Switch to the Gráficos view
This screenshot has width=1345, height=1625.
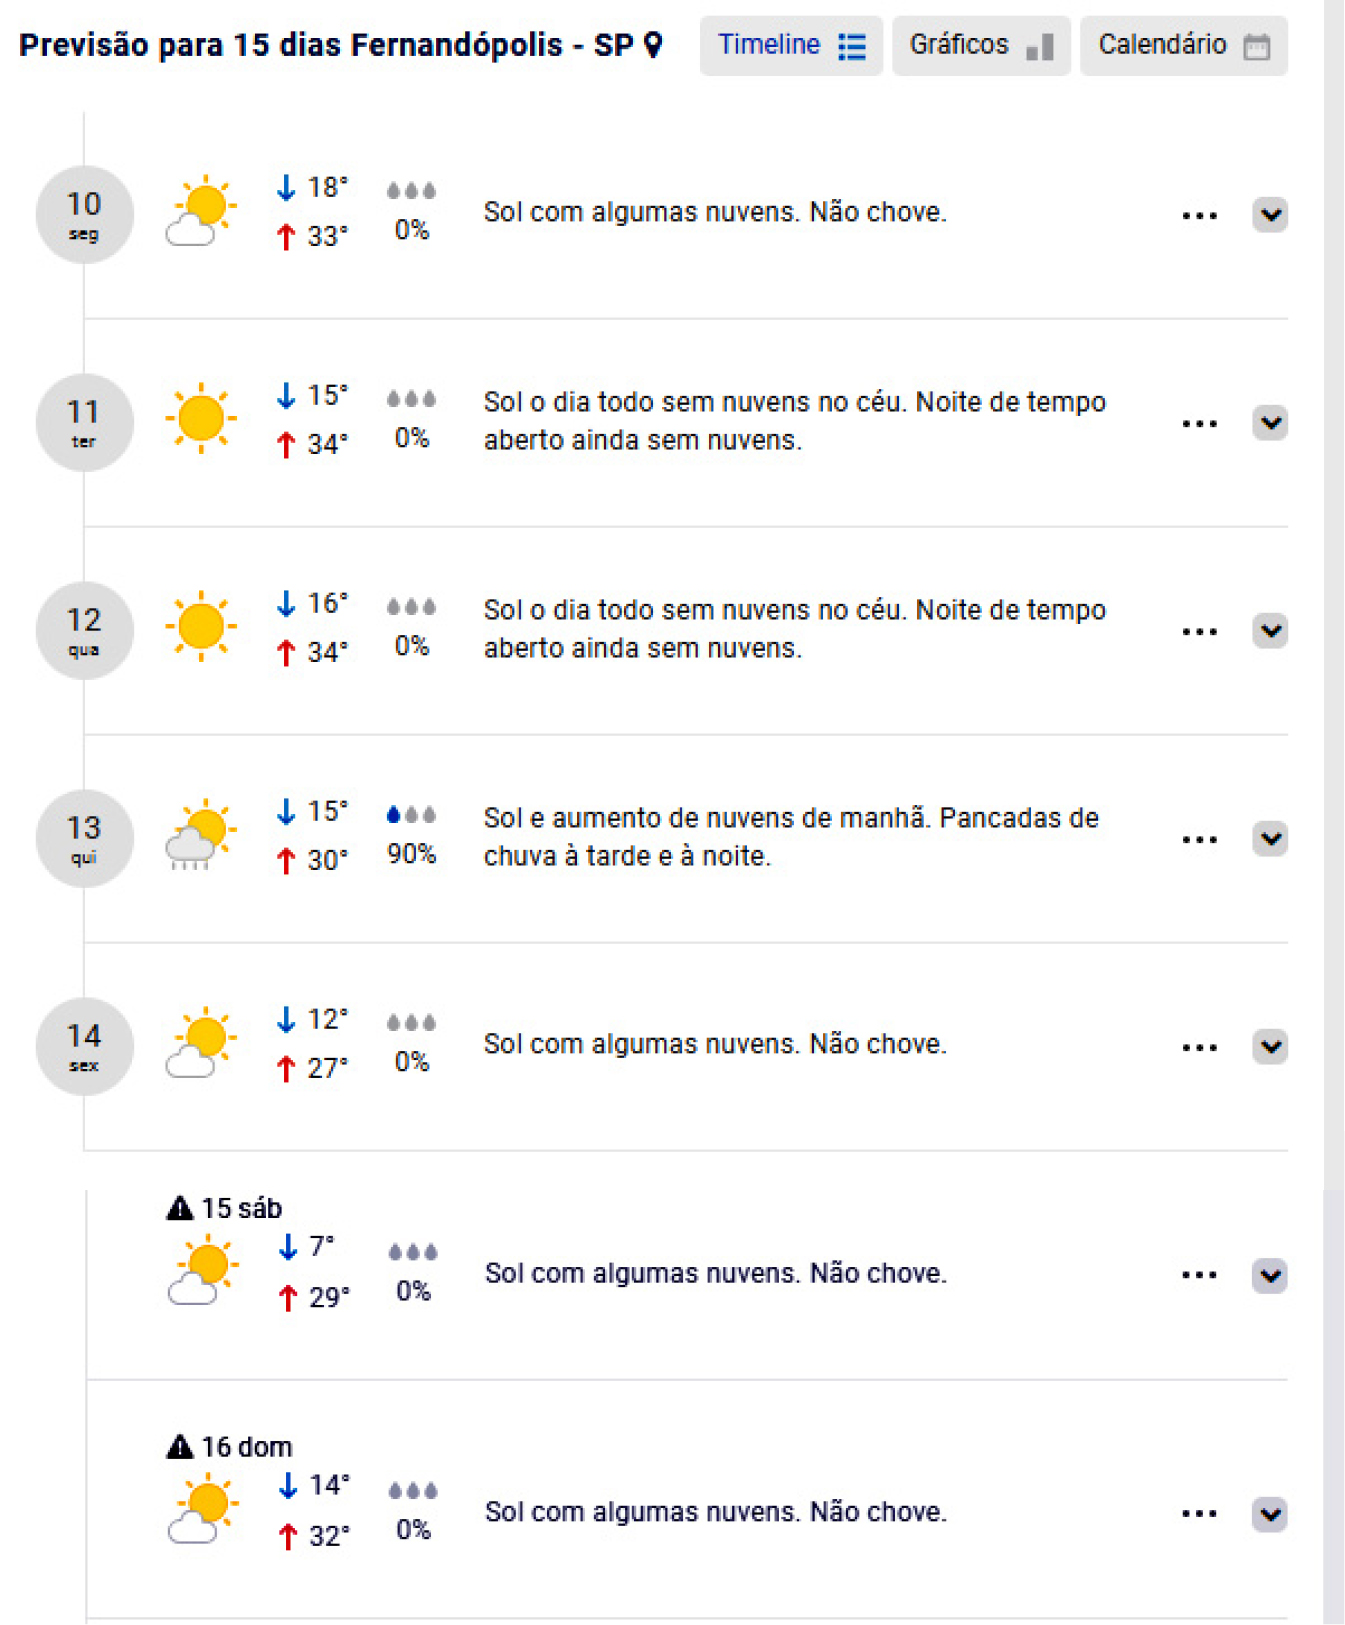[980, 46]
